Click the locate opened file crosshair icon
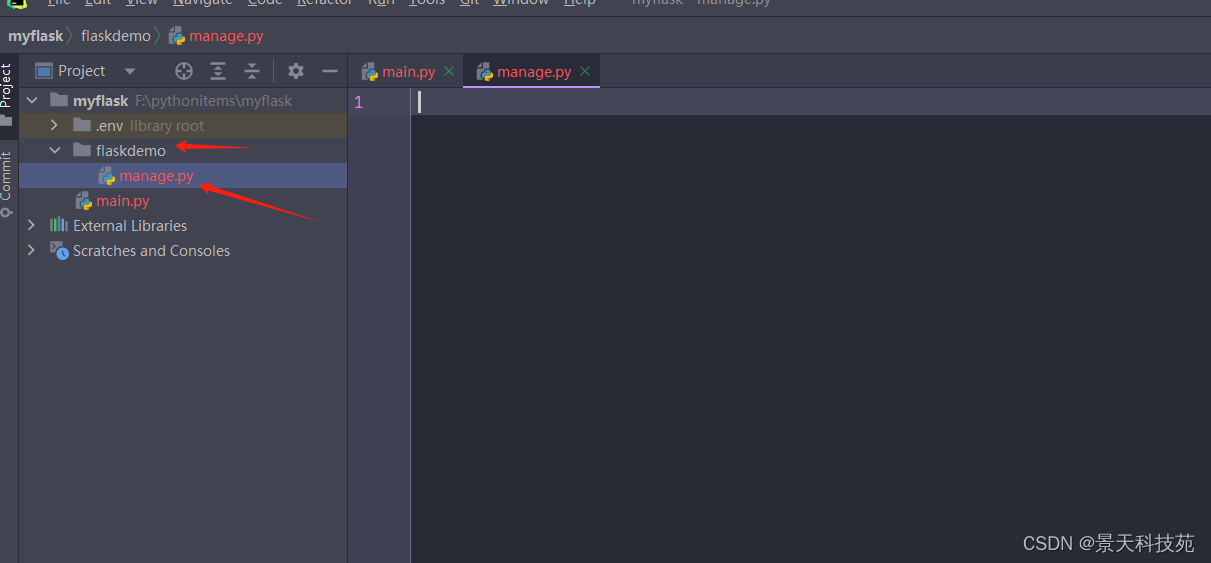Image resolution: width=1211 pixels, height=563 pixels. click(x=184, y=71)
